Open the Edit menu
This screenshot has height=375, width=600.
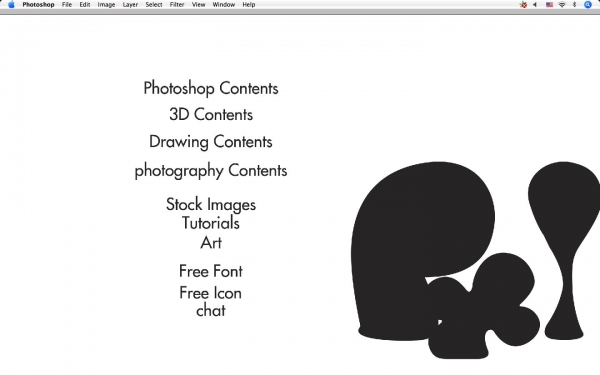pyautogui.click(x=85, y=5)
